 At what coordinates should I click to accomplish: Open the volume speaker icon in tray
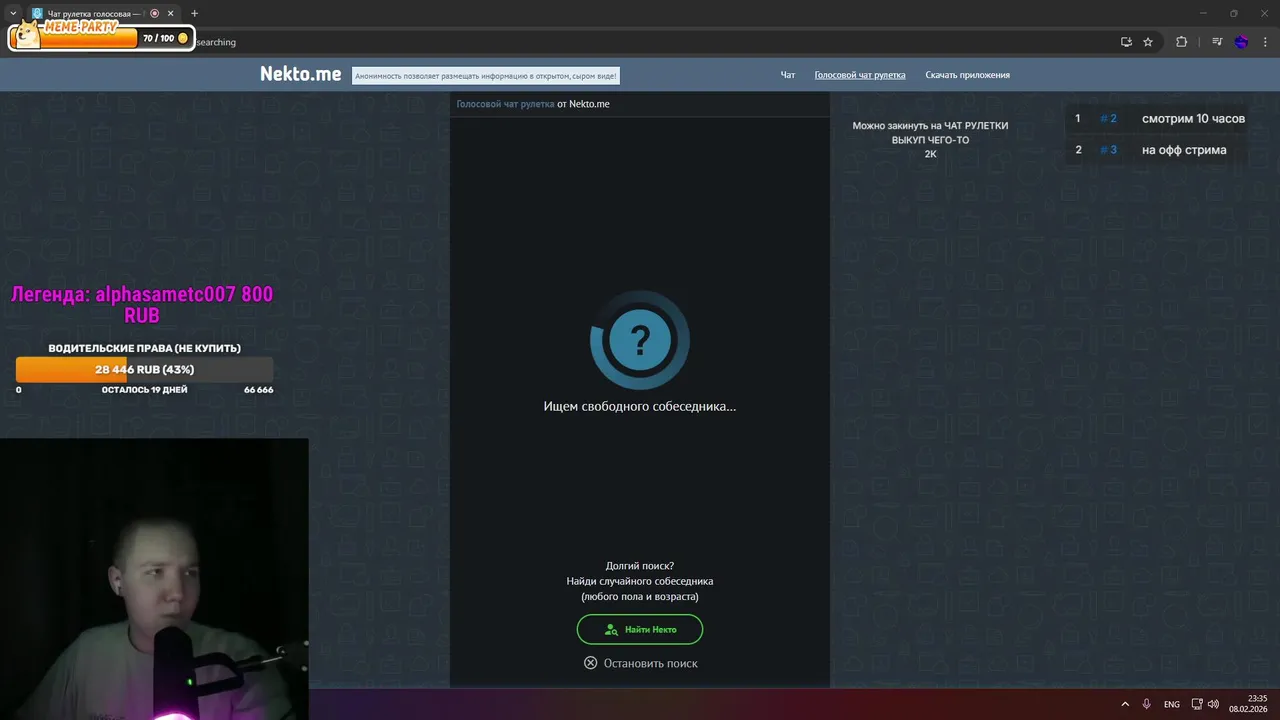(1214, 704)
